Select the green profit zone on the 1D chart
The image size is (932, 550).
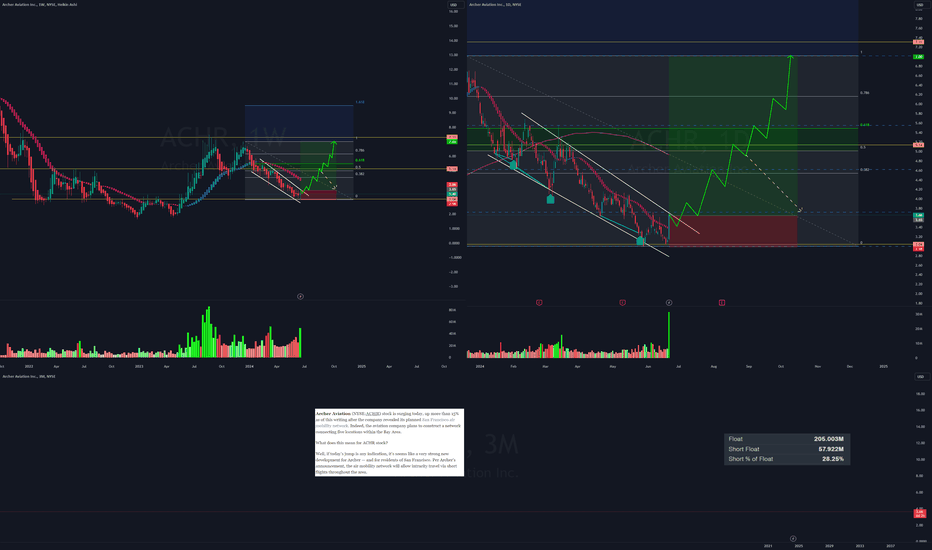click(733, 135)
